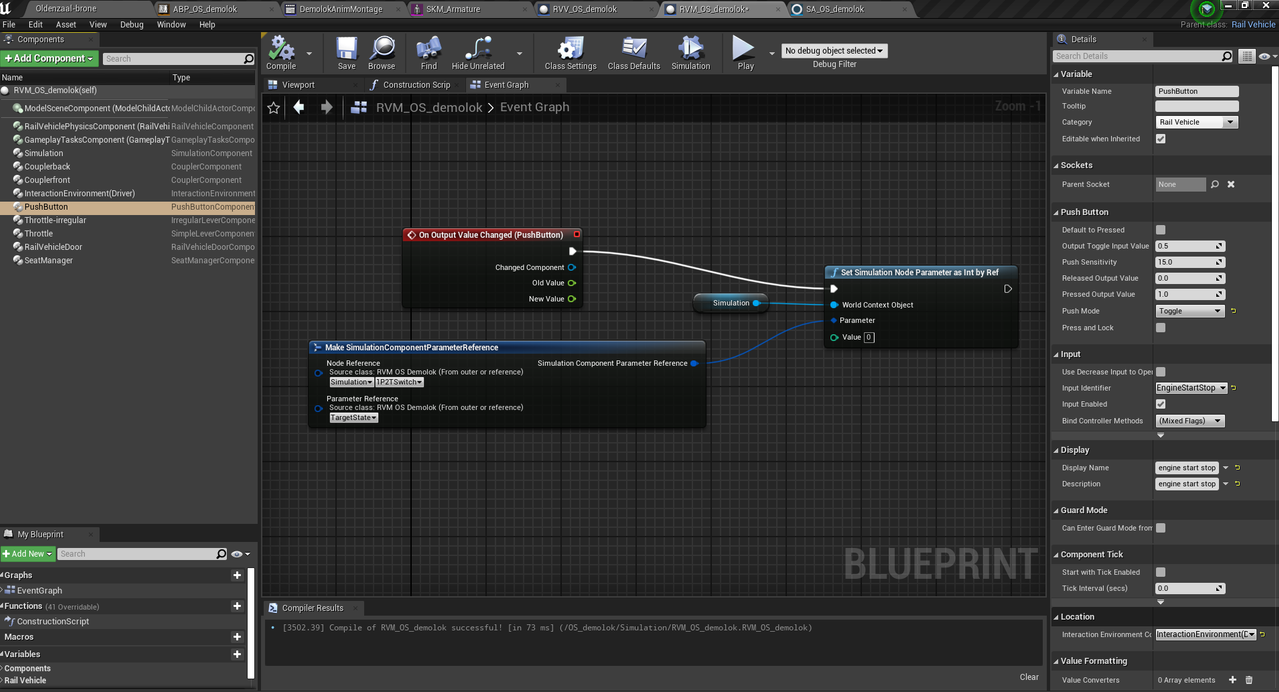The width and height of the screenshot is (1279, 692).
Task: Start Simulation from the toolbar
Action: pyautogui.click(x=690, y=50)
